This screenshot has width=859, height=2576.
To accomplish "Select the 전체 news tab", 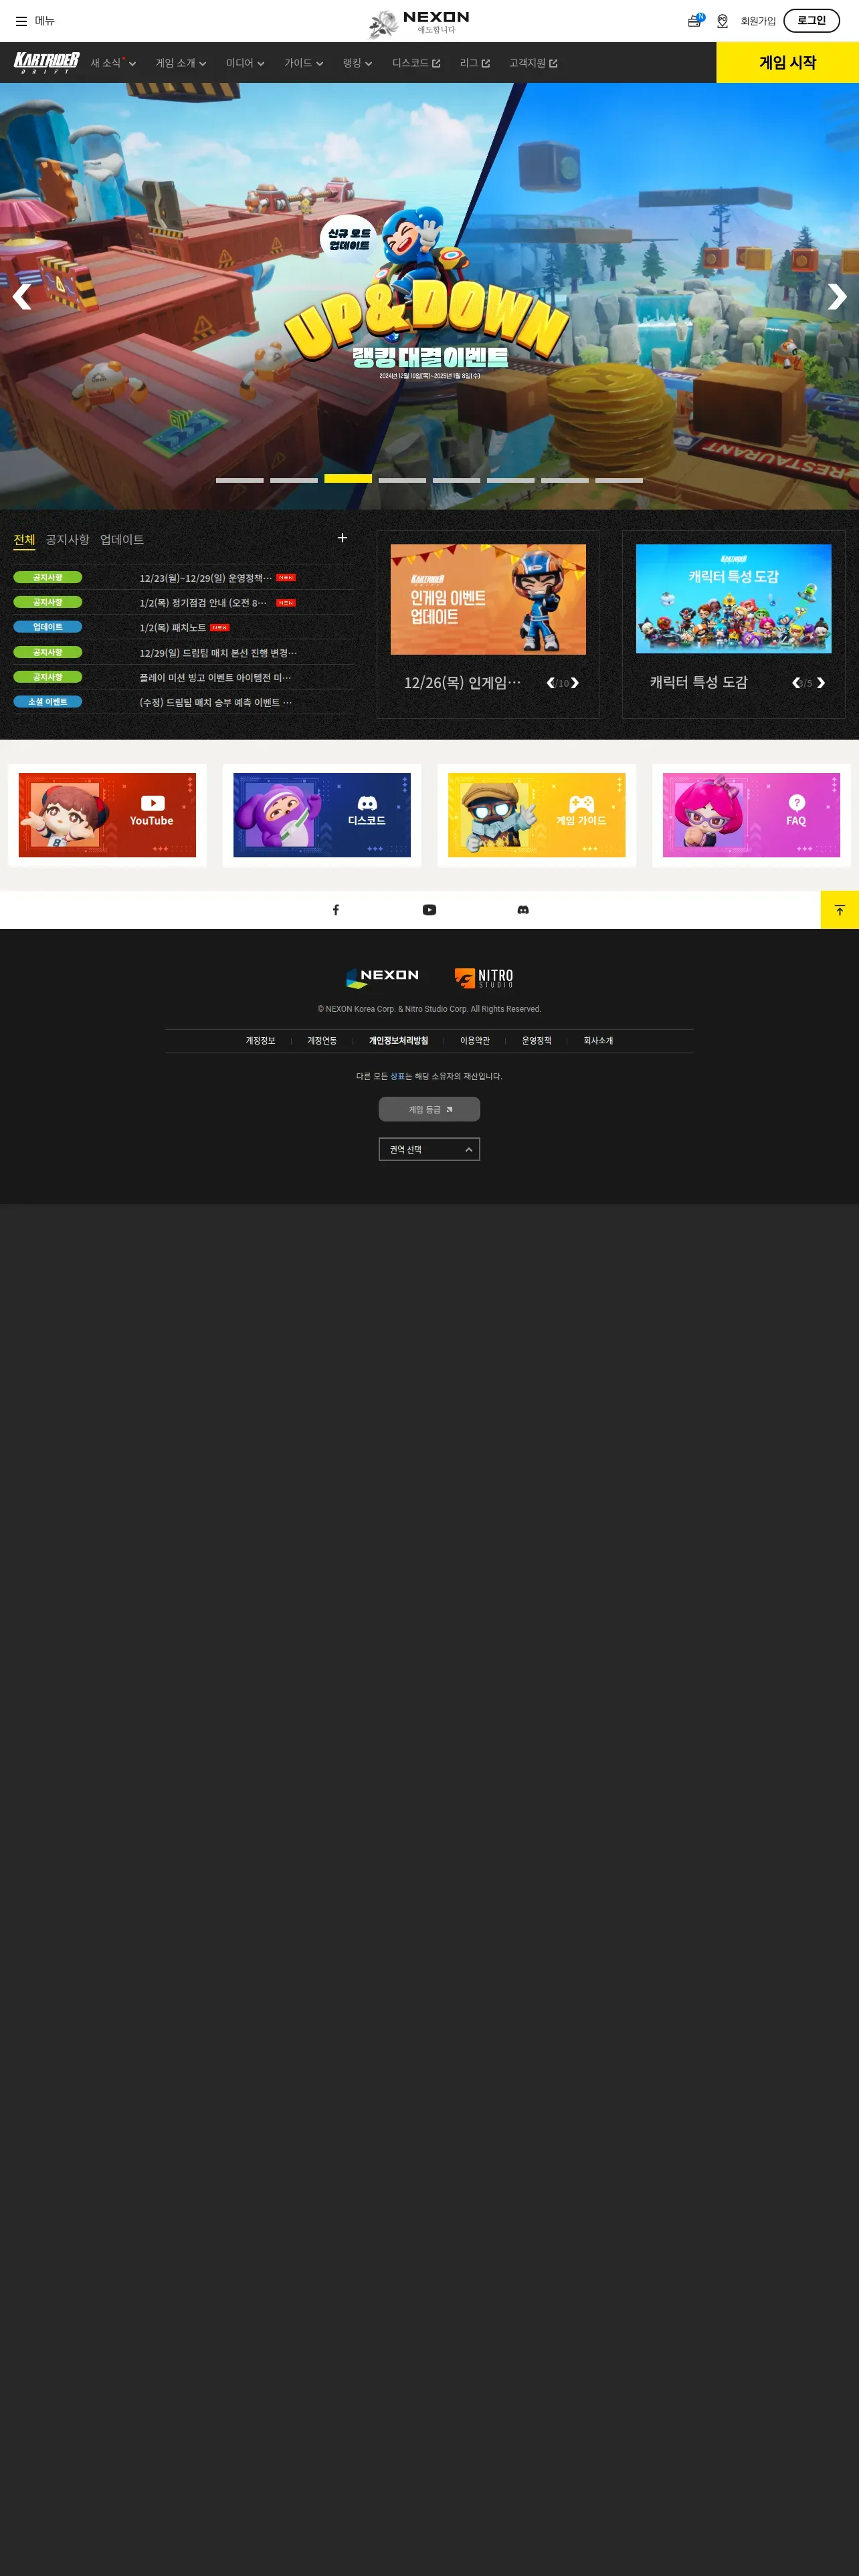I will 24,540.
